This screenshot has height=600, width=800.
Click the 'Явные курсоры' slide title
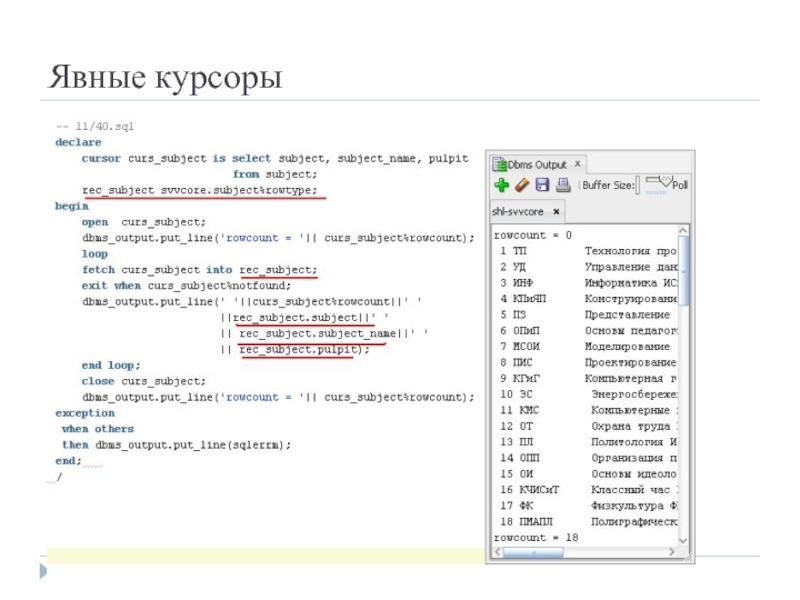tap(165, 78)
